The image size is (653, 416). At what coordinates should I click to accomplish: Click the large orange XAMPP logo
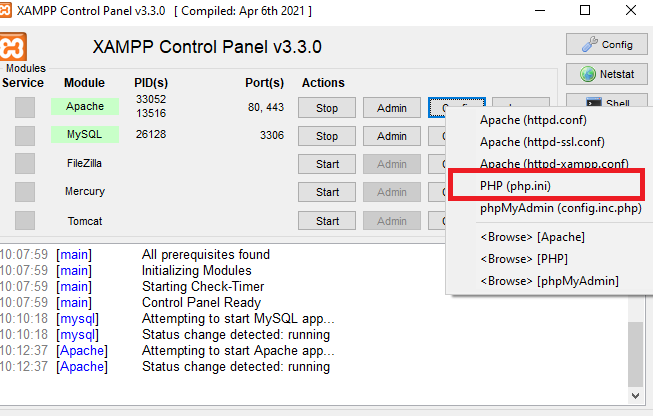[16, 48]
